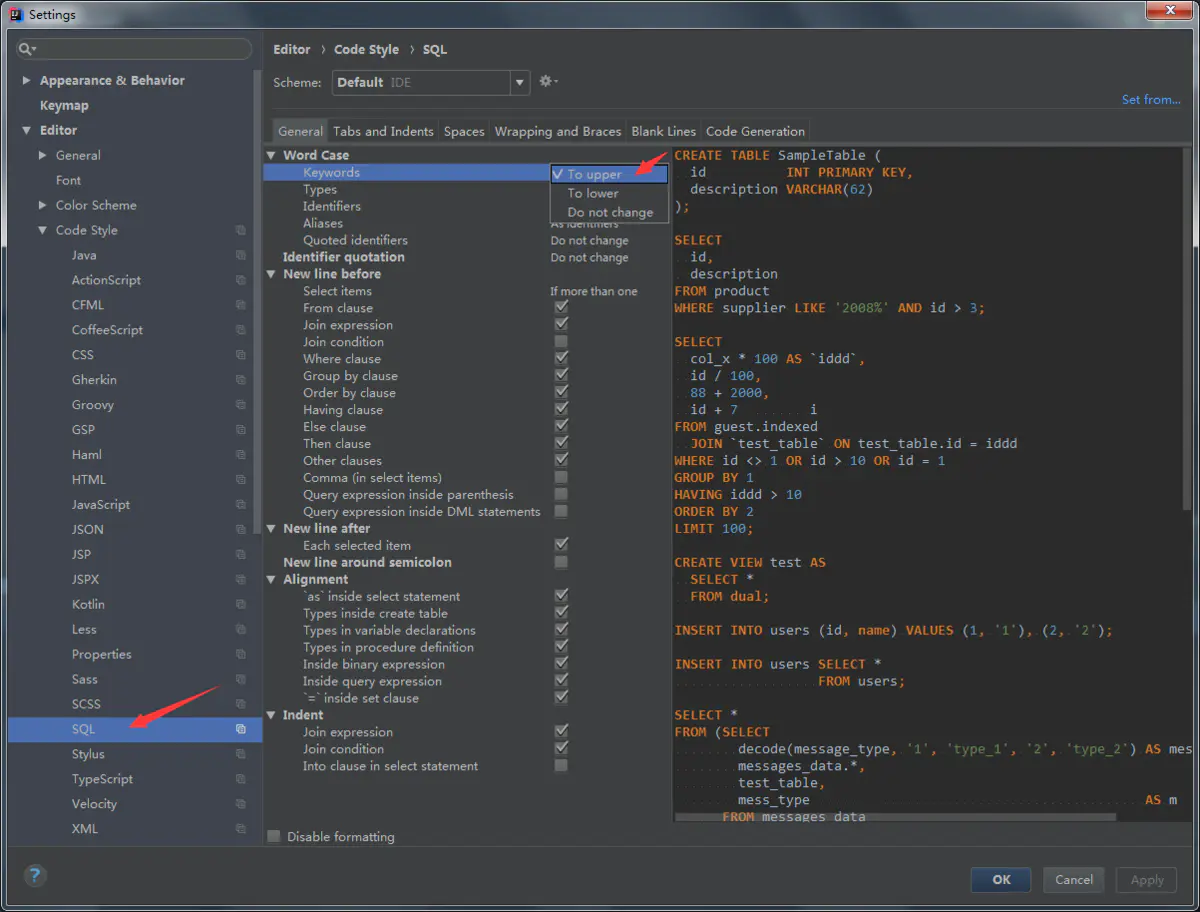The width and height of the screenshot is (1200, 912).
Task: Click the copy-settings icon beside HTML
Action: pos(240,480)
